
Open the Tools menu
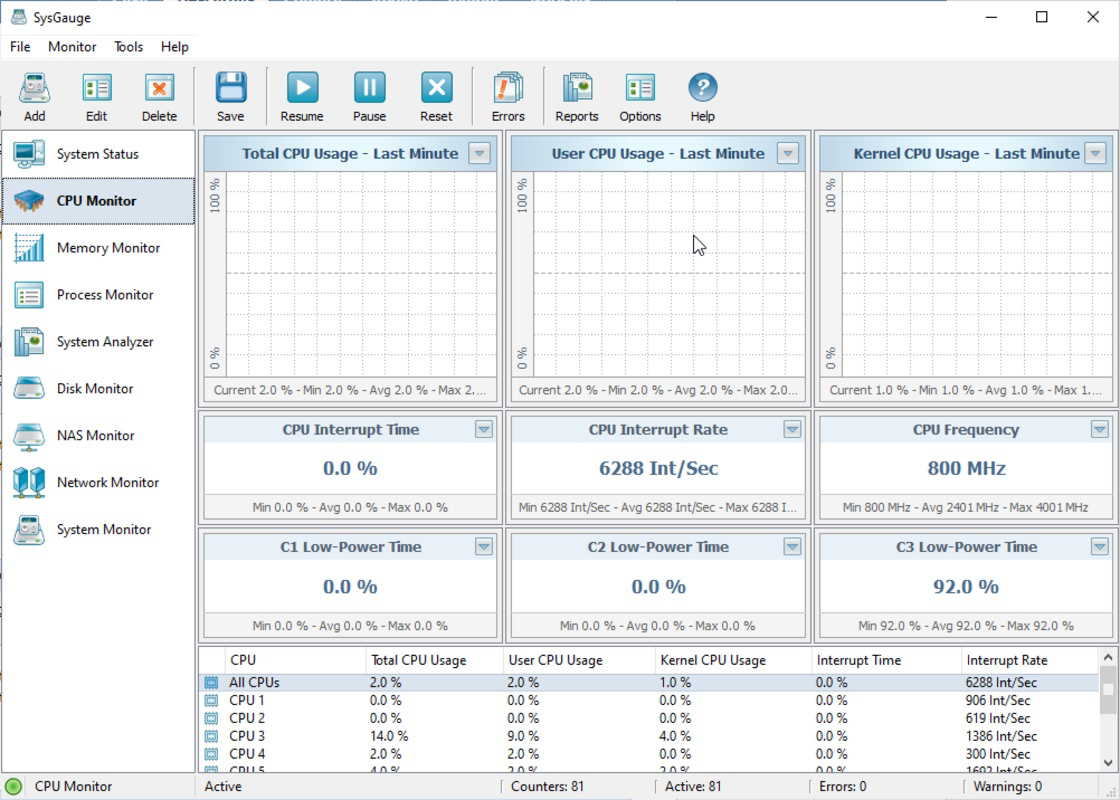point(129,47)
